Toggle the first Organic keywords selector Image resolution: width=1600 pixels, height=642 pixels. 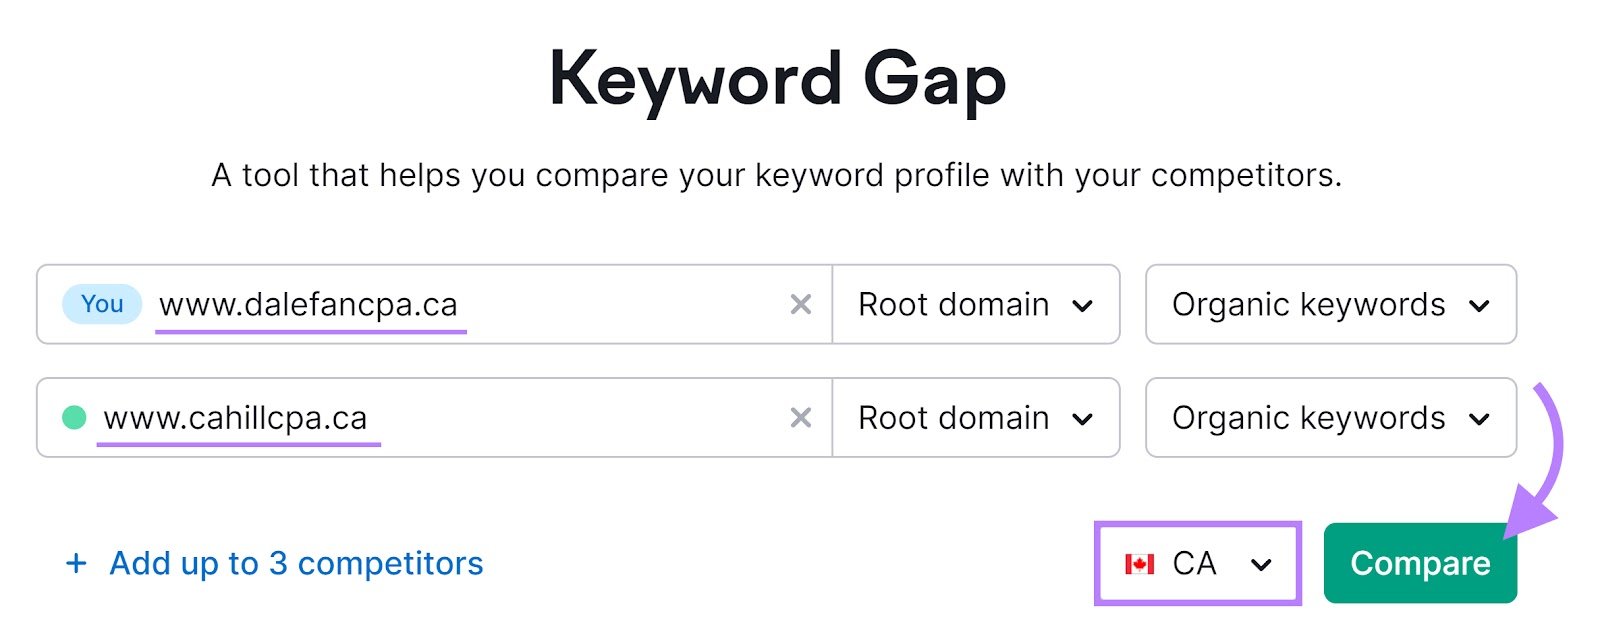1330,305
